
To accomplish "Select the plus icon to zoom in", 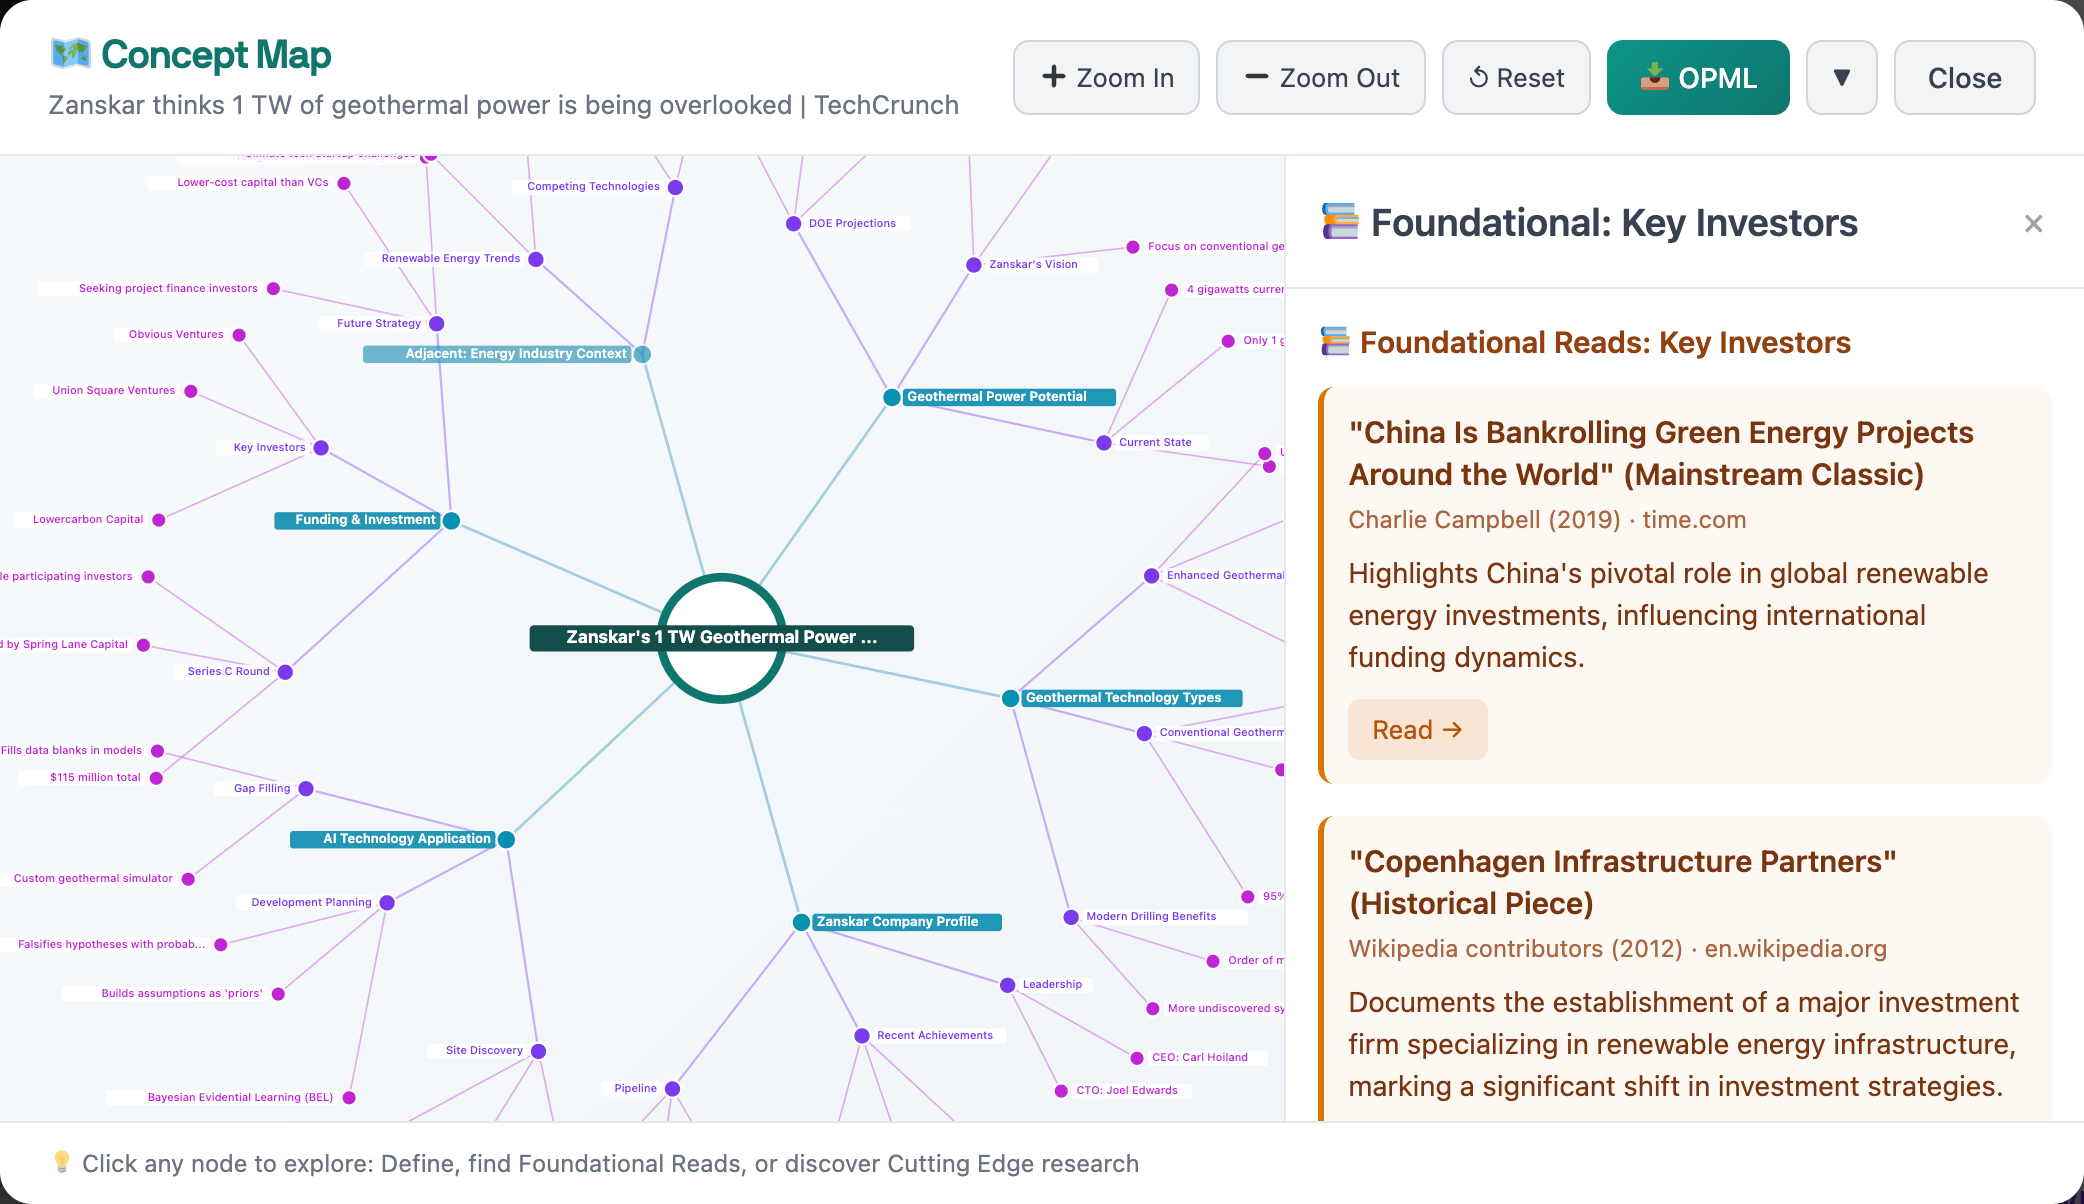I will pyautogui.click(x=1055, y=77).
